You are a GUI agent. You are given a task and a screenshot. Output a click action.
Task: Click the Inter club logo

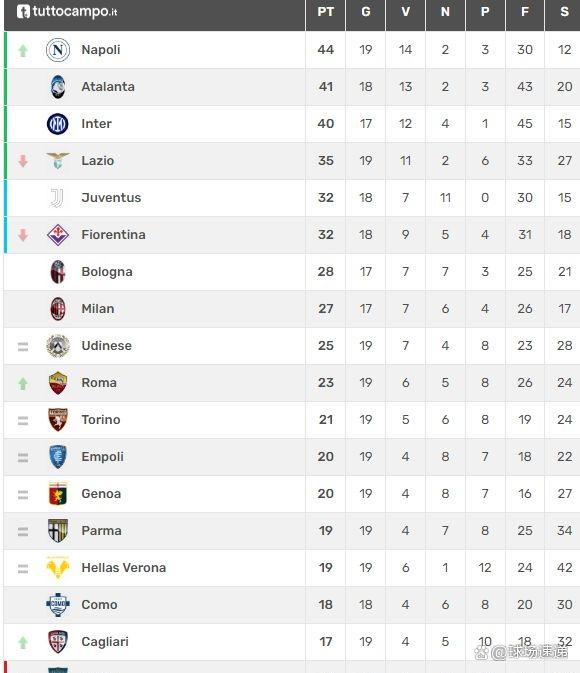[x=58, y=124]
